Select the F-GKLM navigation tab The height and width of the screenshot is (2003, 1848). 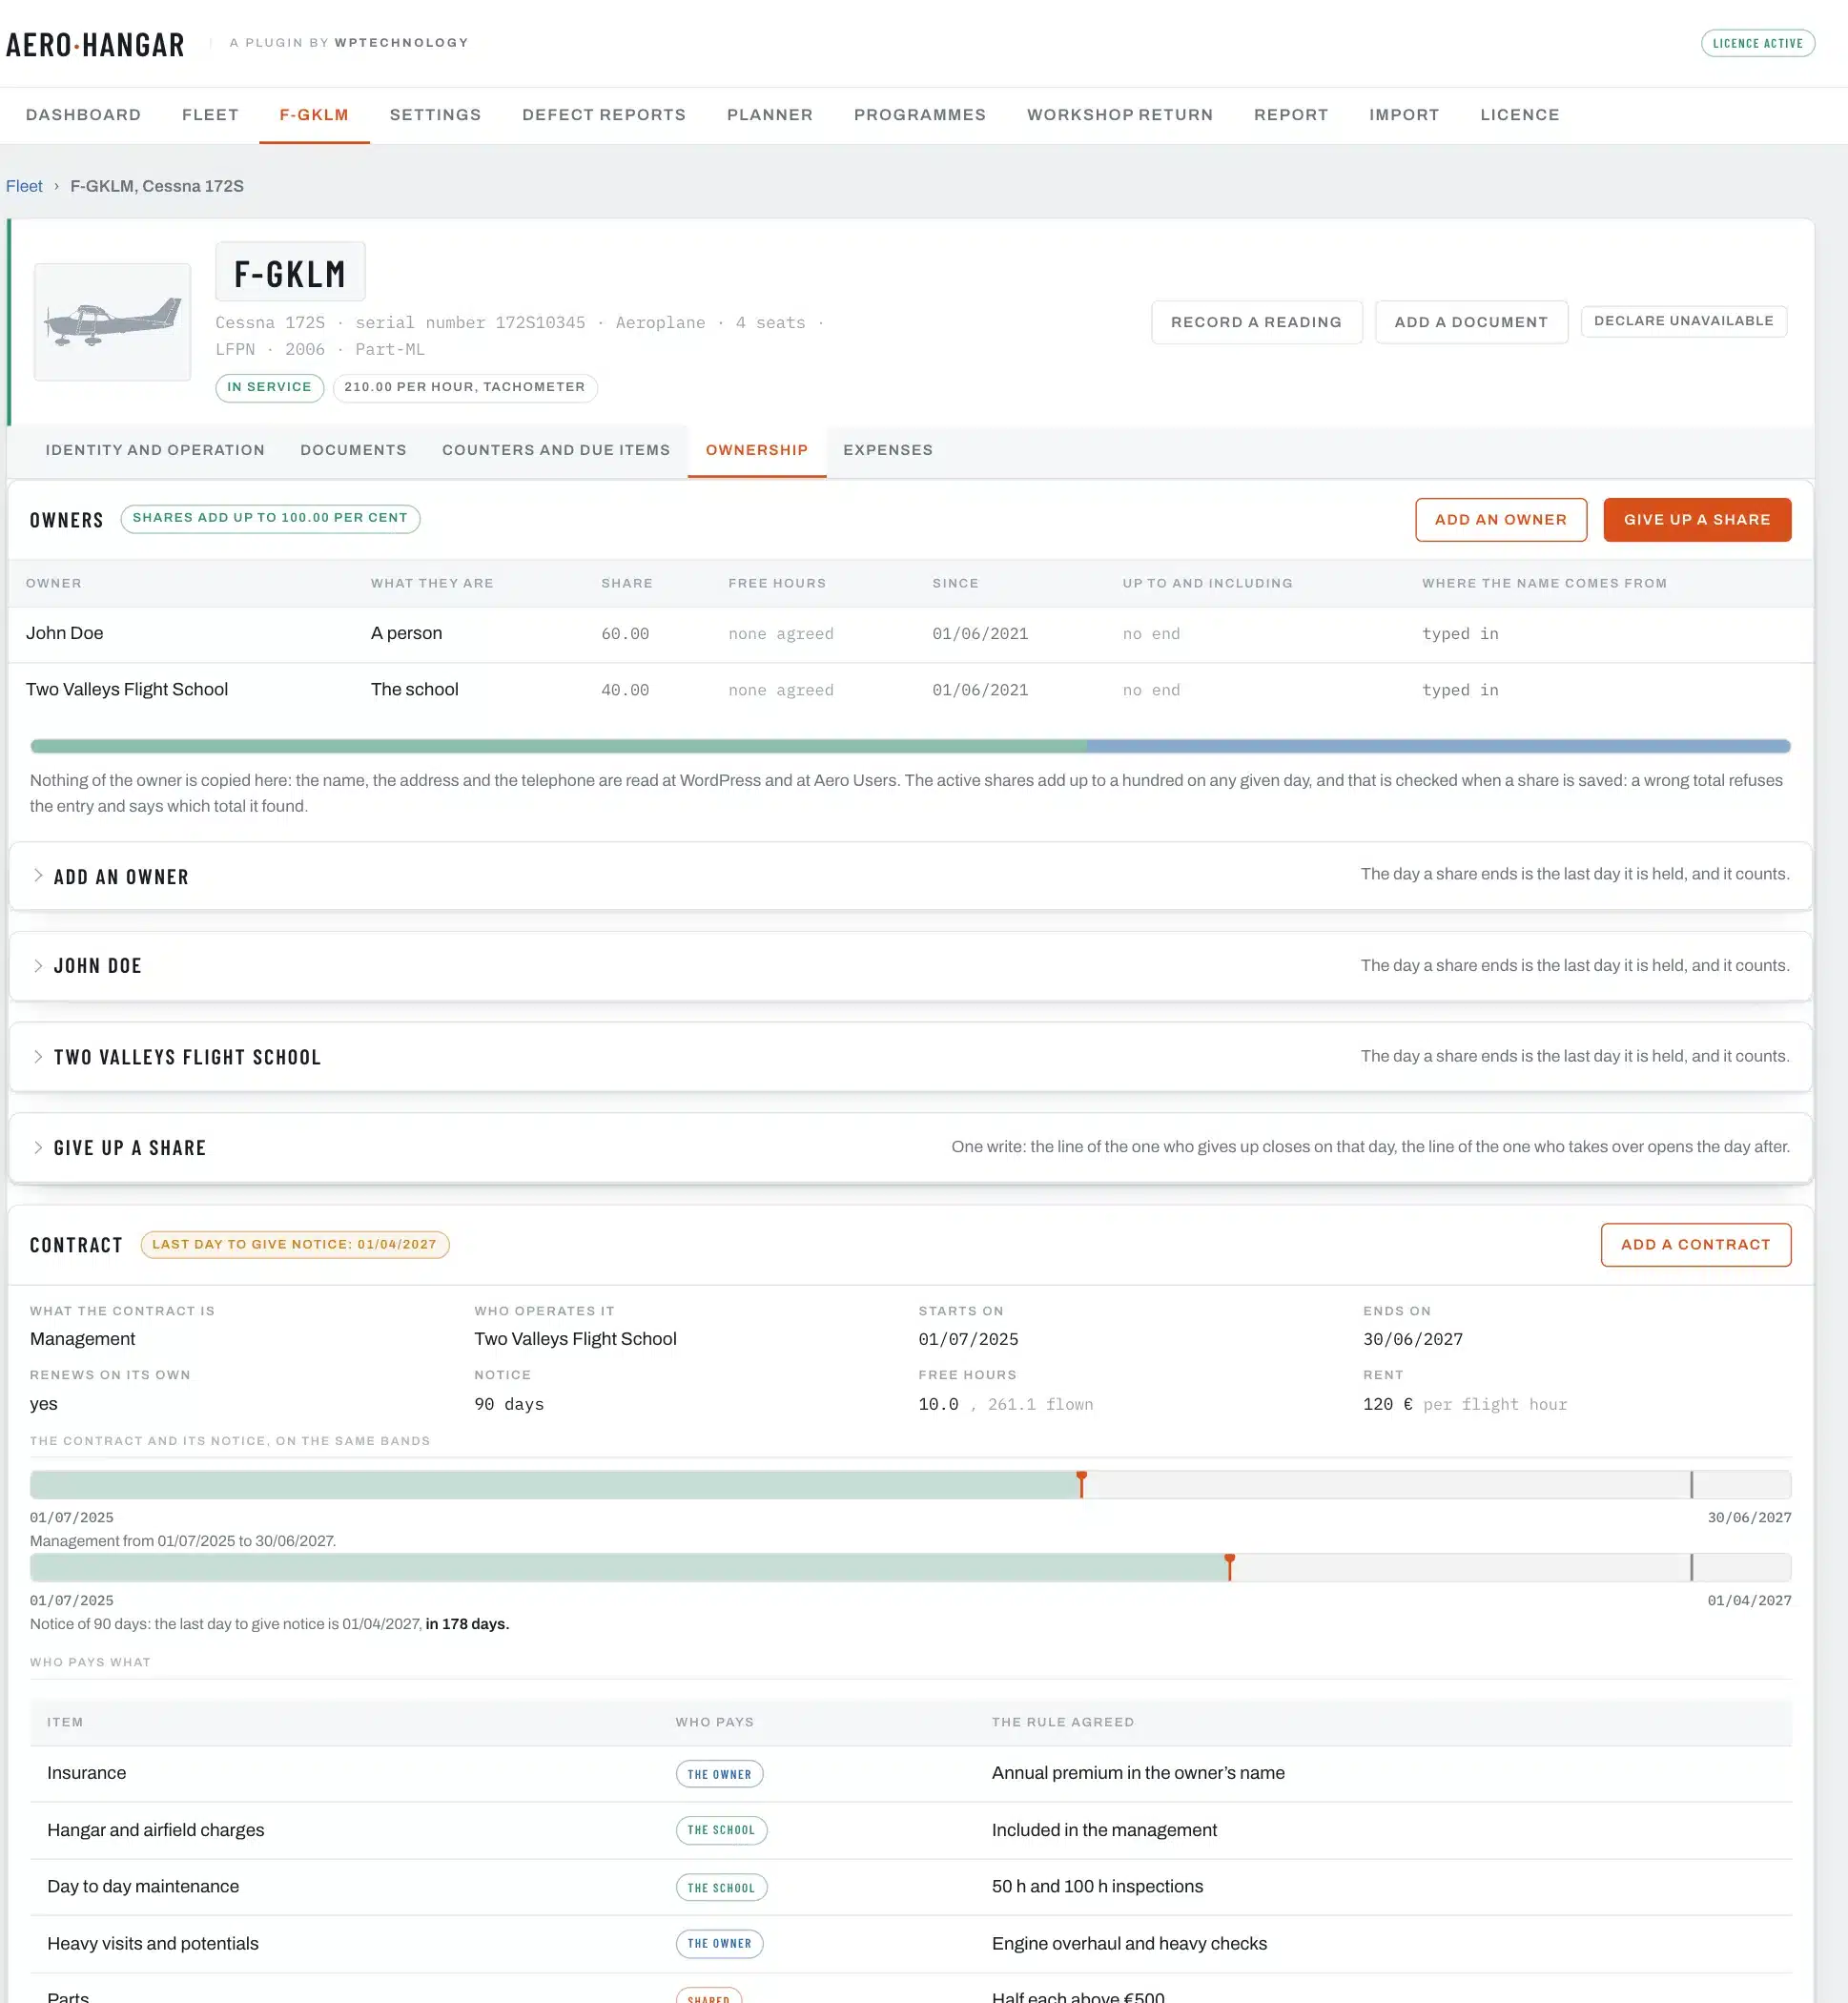pos(314,115)
